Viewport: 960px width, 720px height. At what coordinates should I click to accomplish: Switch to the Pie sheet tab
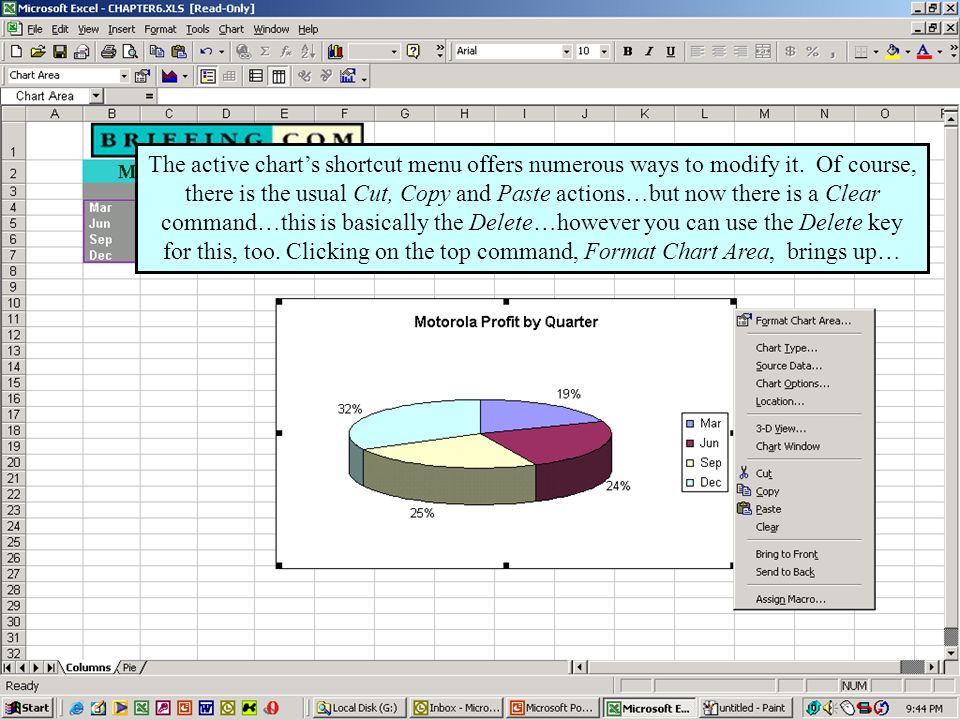pos(129,667)
